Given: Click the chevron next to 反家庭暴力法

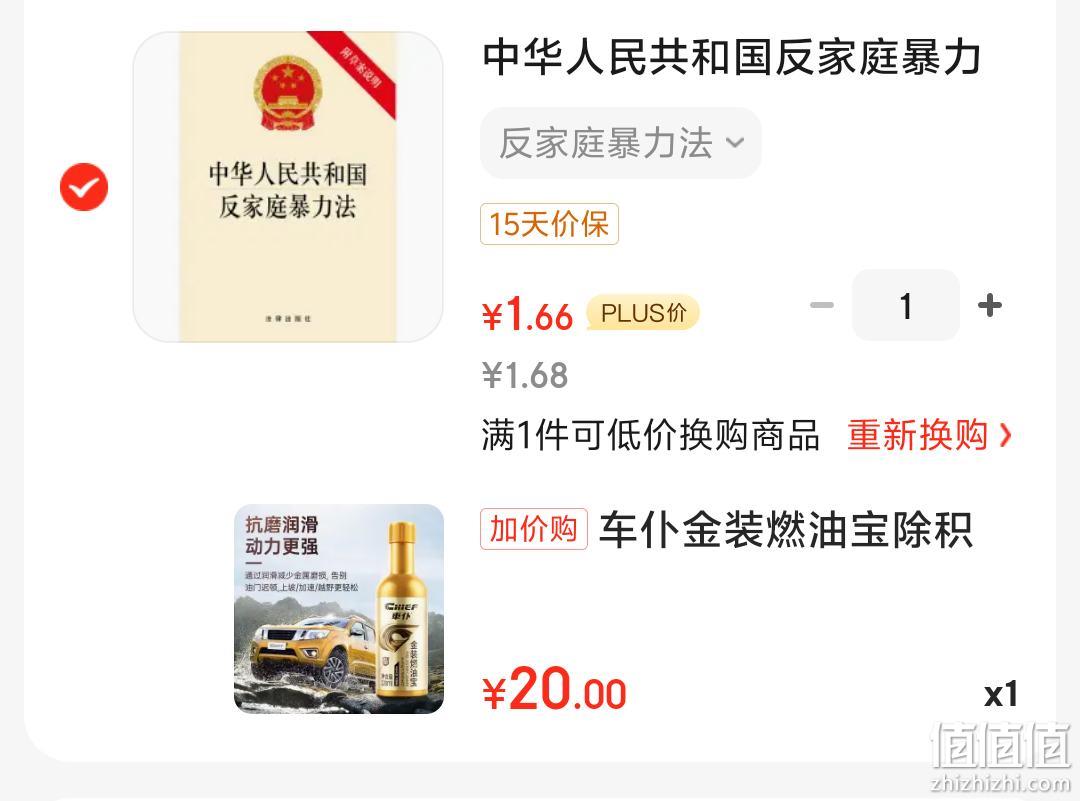Looking at the screenshot, I should tap(735, 143).
